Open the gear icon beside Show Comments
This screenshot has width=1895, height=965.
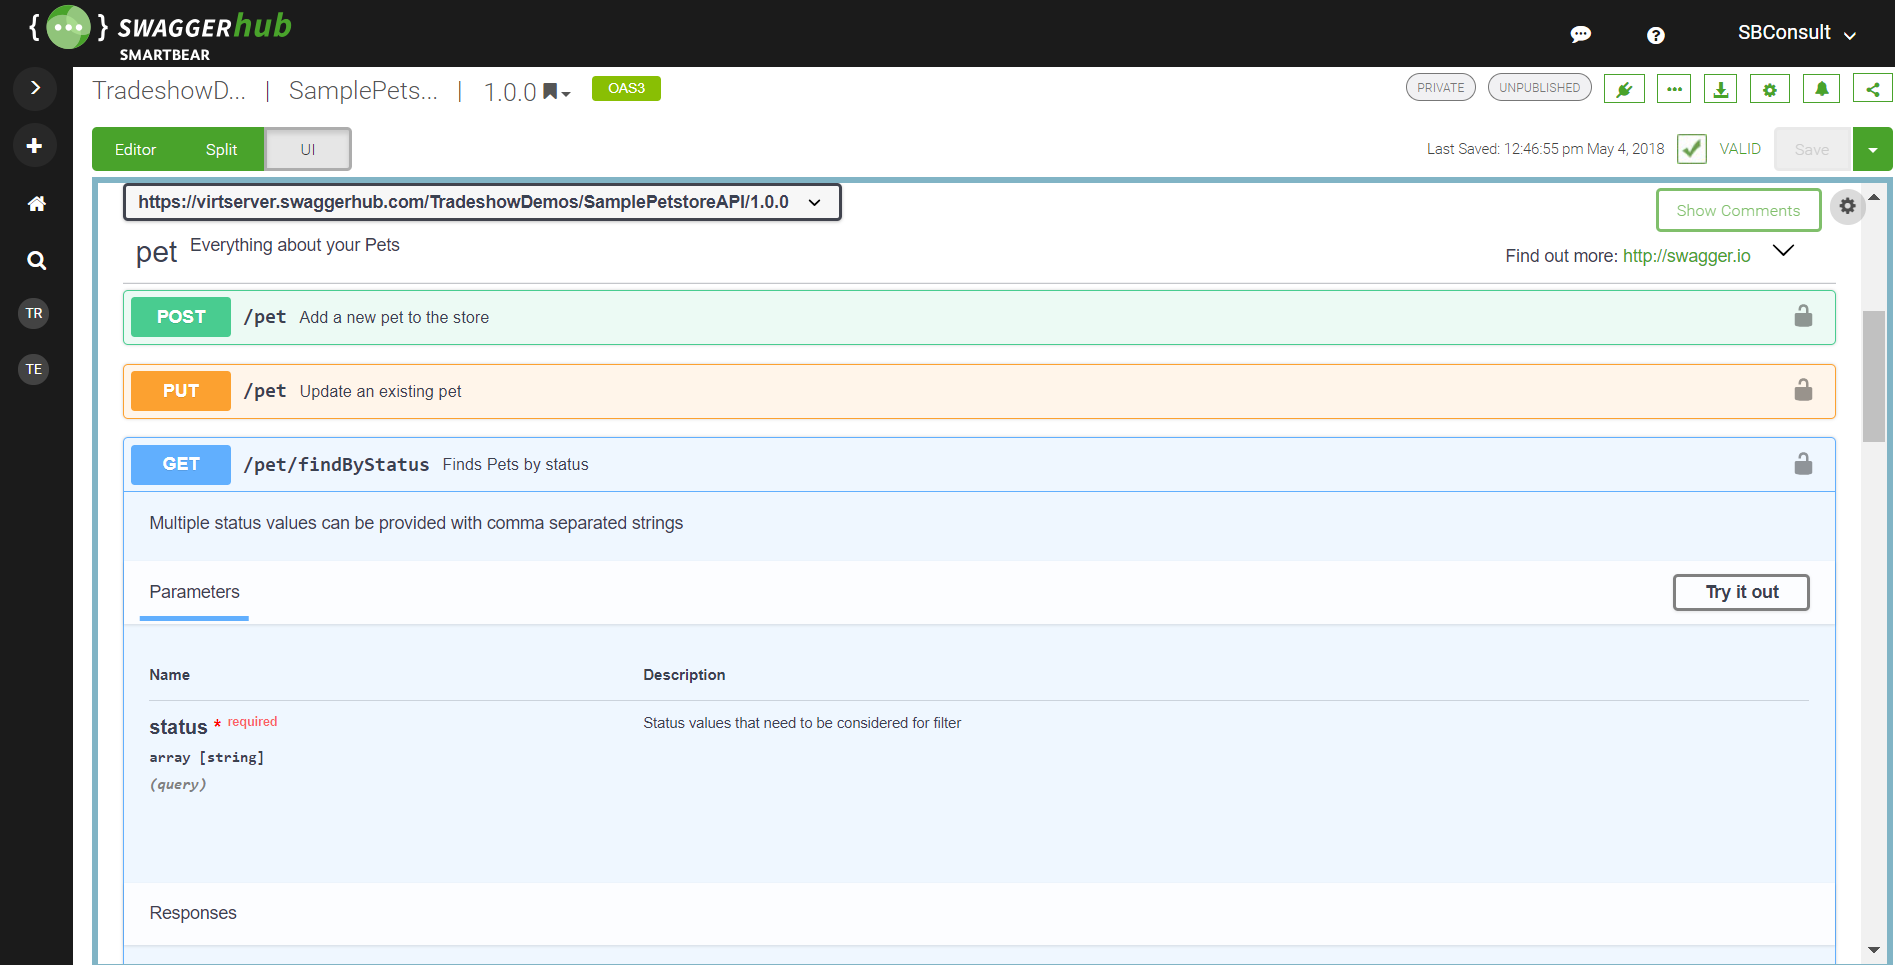1848,206
